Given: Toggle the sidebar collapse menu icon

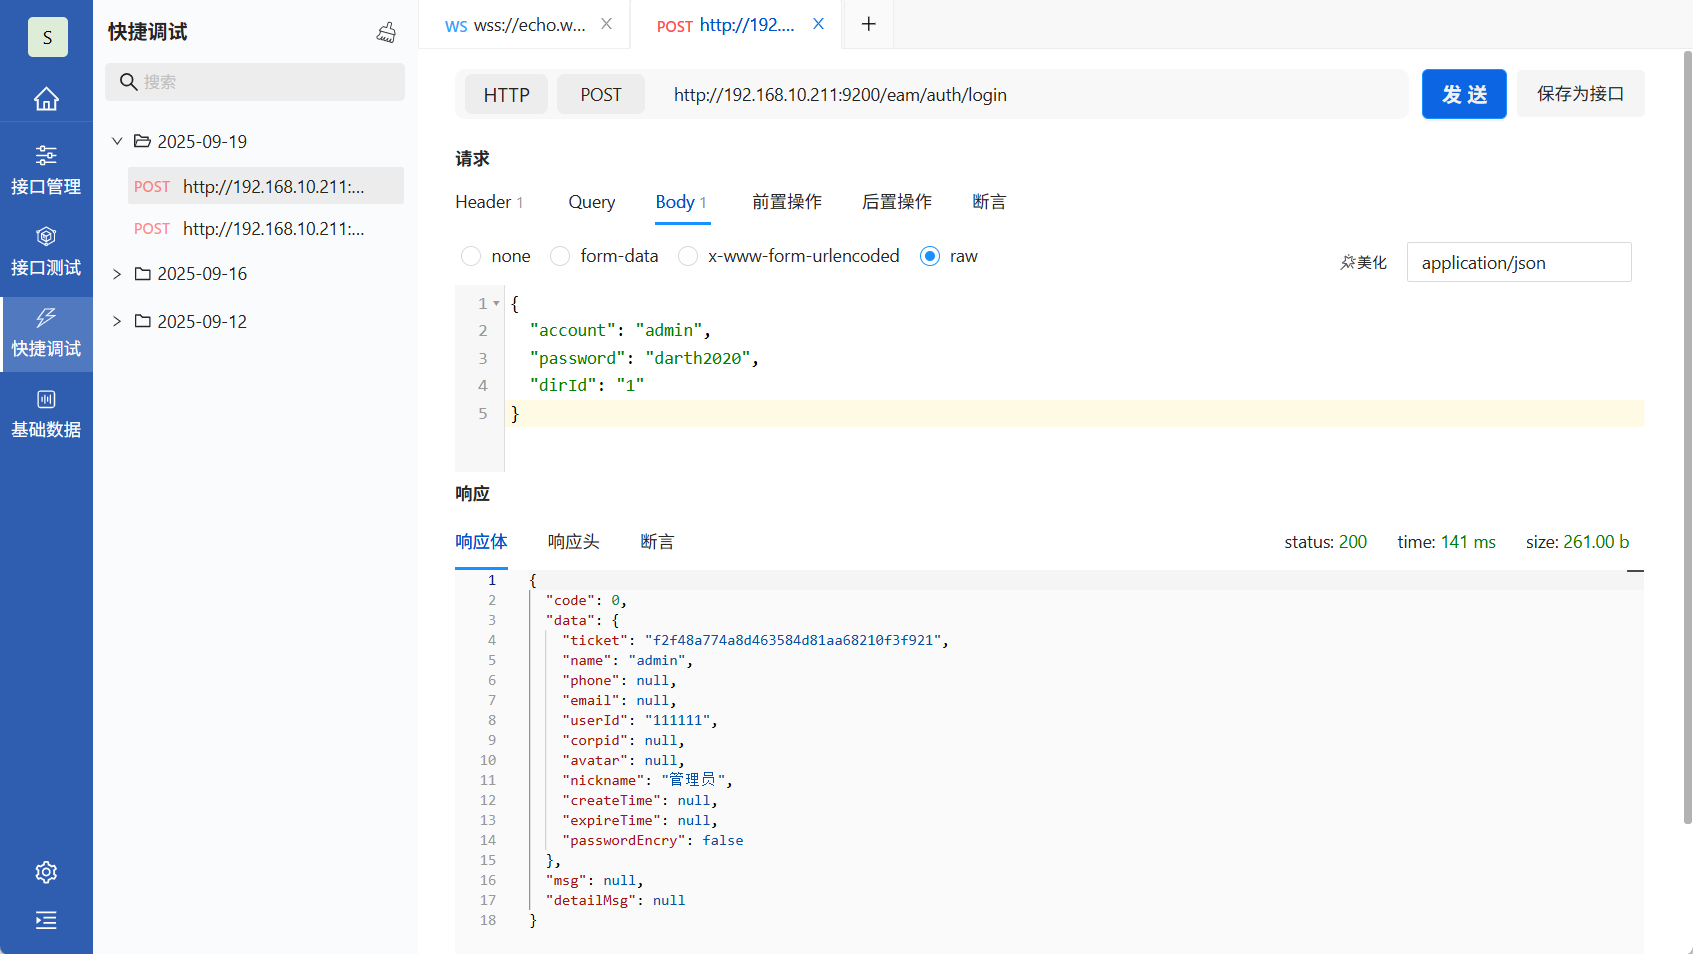Looking at the screenshot, I should click(x=46, y=920).
